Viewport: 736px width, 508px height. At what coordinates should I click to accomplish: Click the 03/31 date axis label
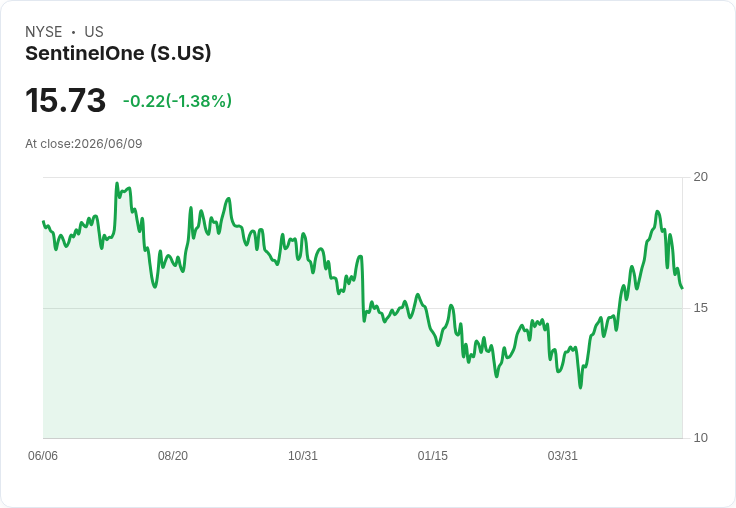[x=562, y=455]
